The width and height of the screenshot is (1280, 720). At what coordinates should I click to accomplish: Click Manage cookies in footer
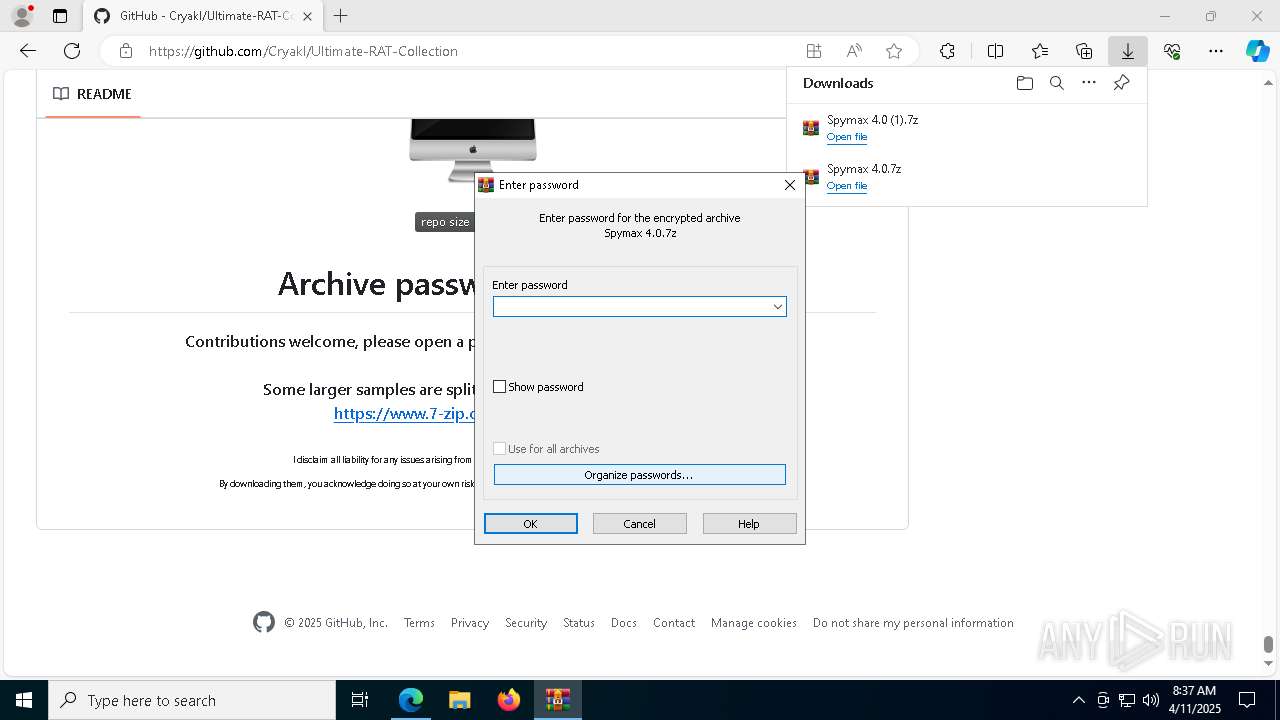754,623
